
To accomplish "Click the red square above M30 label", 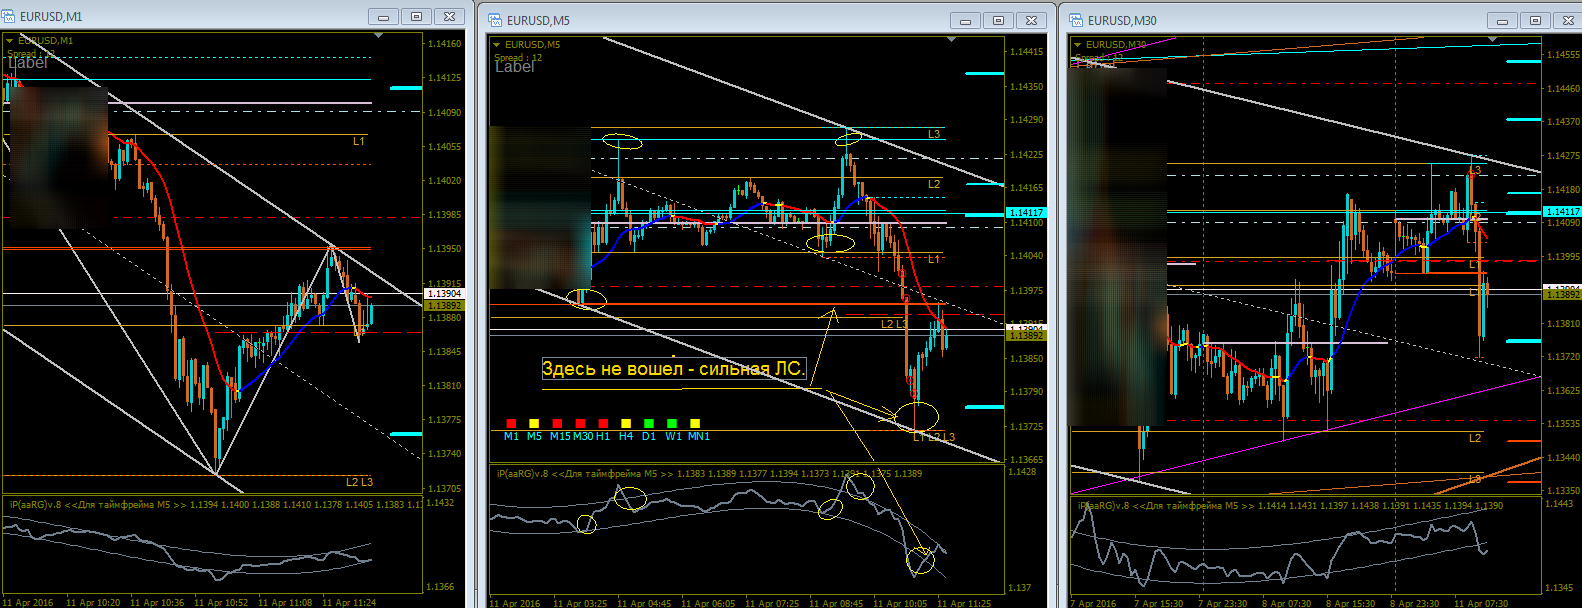I will pos(580,424).
